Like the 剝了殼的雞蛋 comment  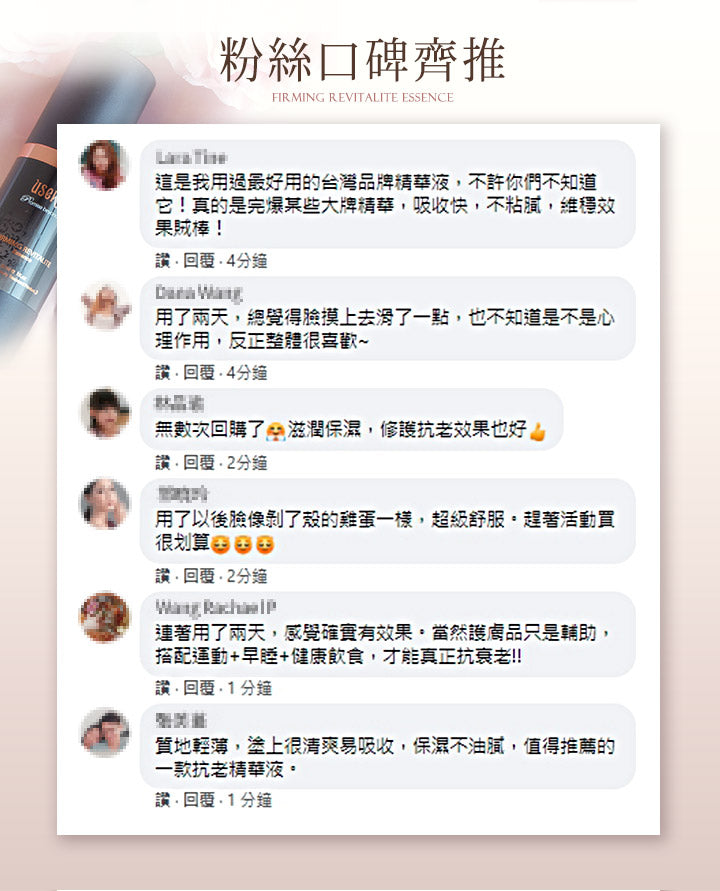[163, 576]
